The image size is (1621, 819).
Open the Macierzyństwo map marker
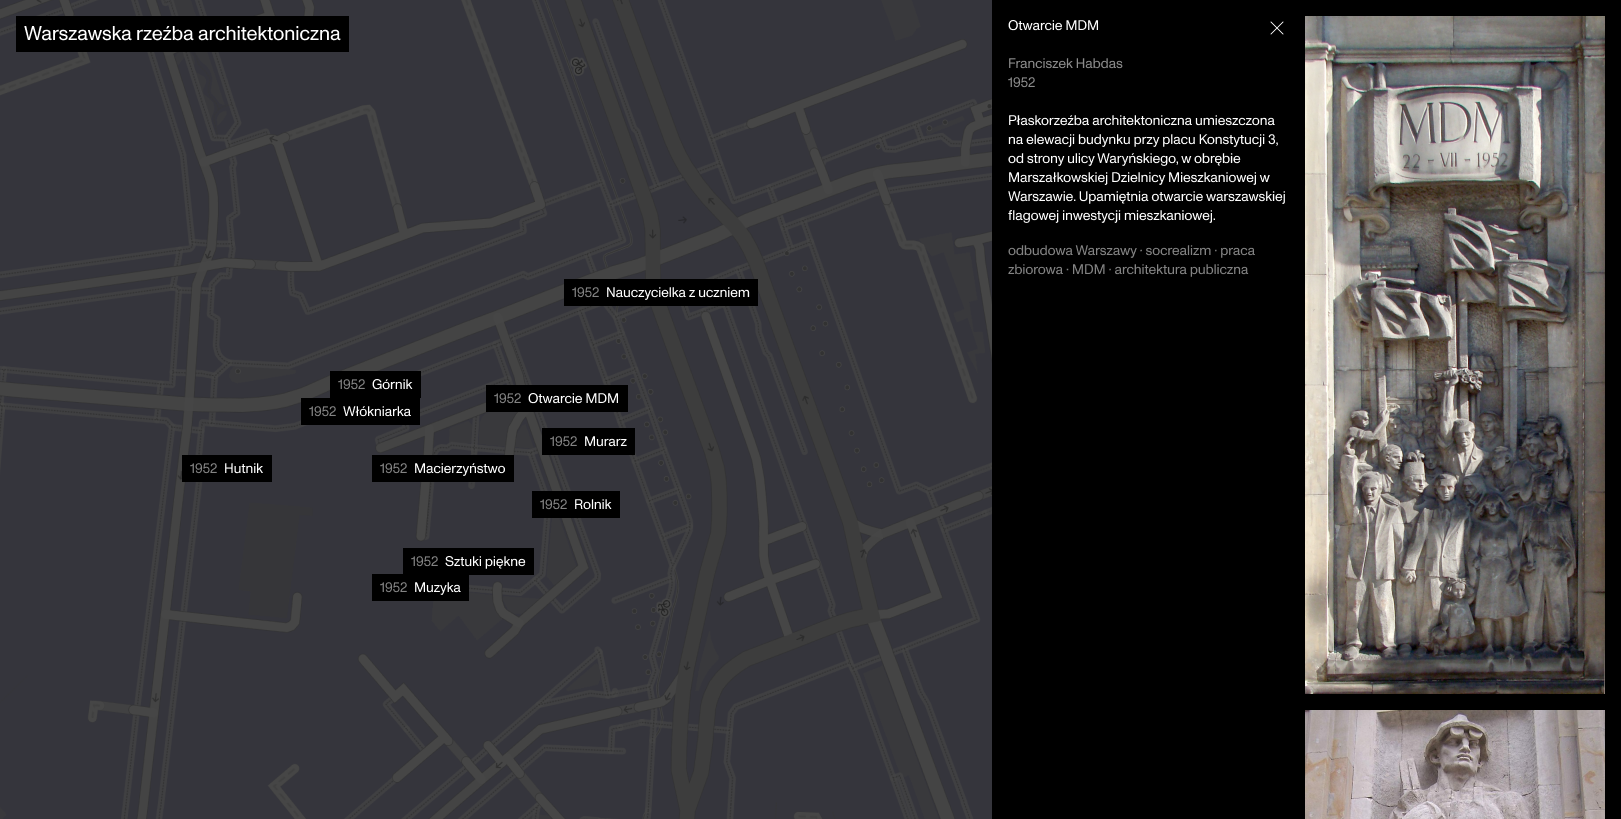point(442,468)
